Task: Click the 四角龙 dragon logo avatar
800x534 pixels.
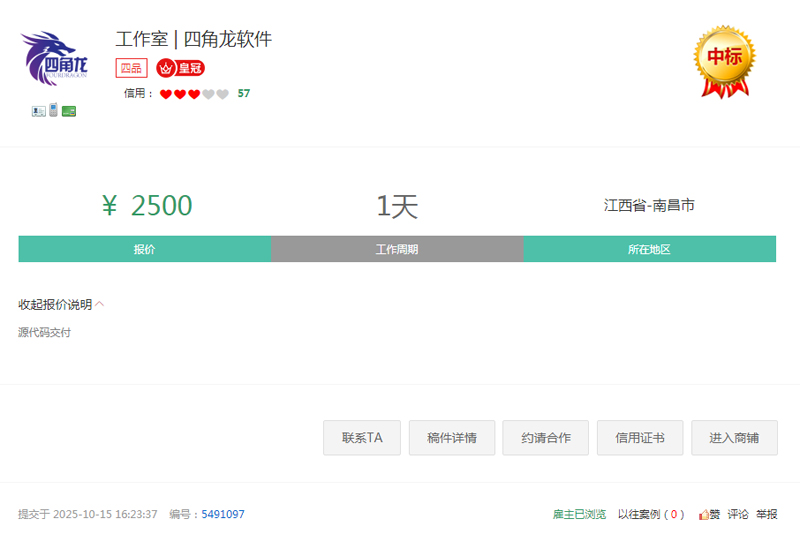Action: [55, 56]
